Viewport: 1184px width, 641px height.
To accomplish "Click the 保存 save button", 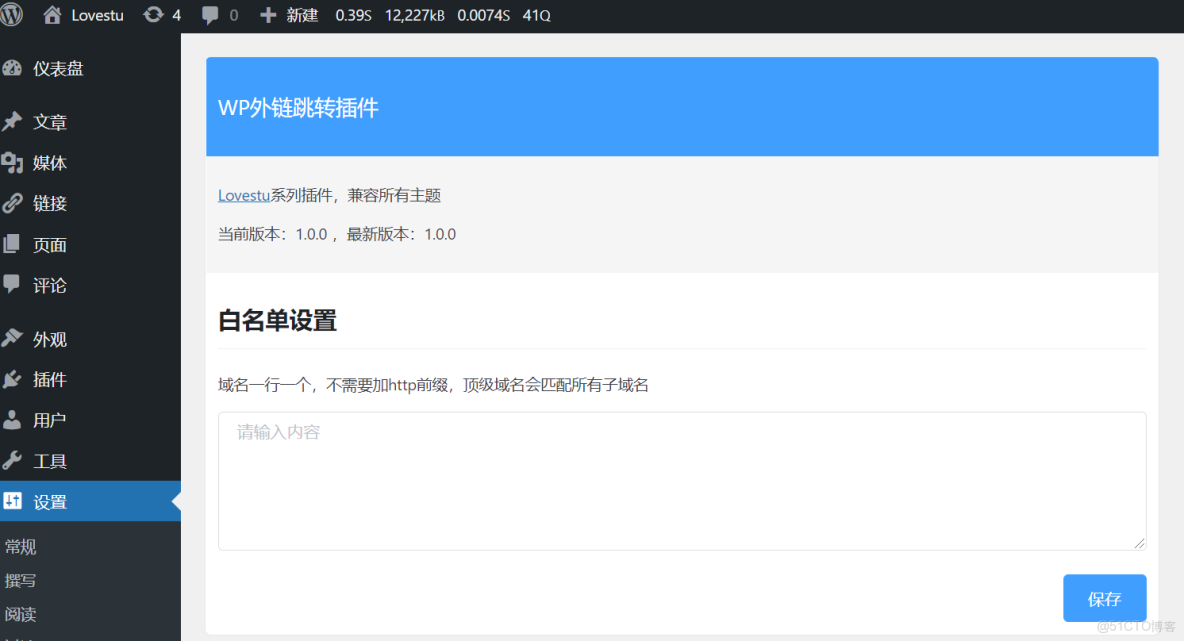I will pyautogui.click(x=1104, y=597).
